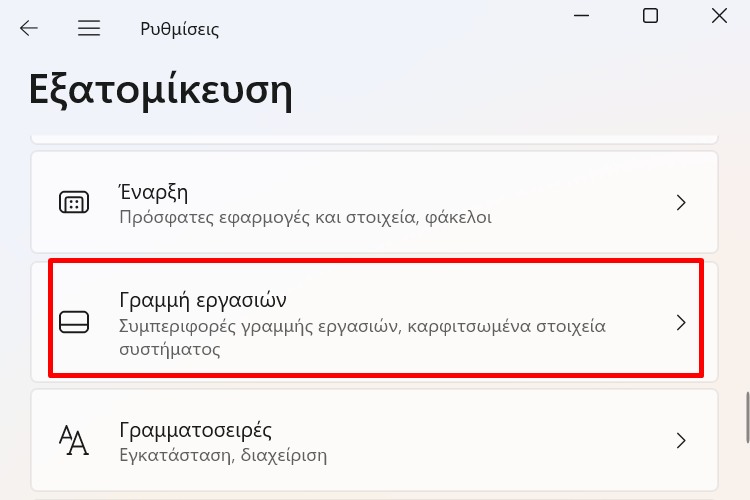This screenshot has width=750, height=500.
Task: Click the Γραμματοσειρές AA fonts icon
Action: 74,440
